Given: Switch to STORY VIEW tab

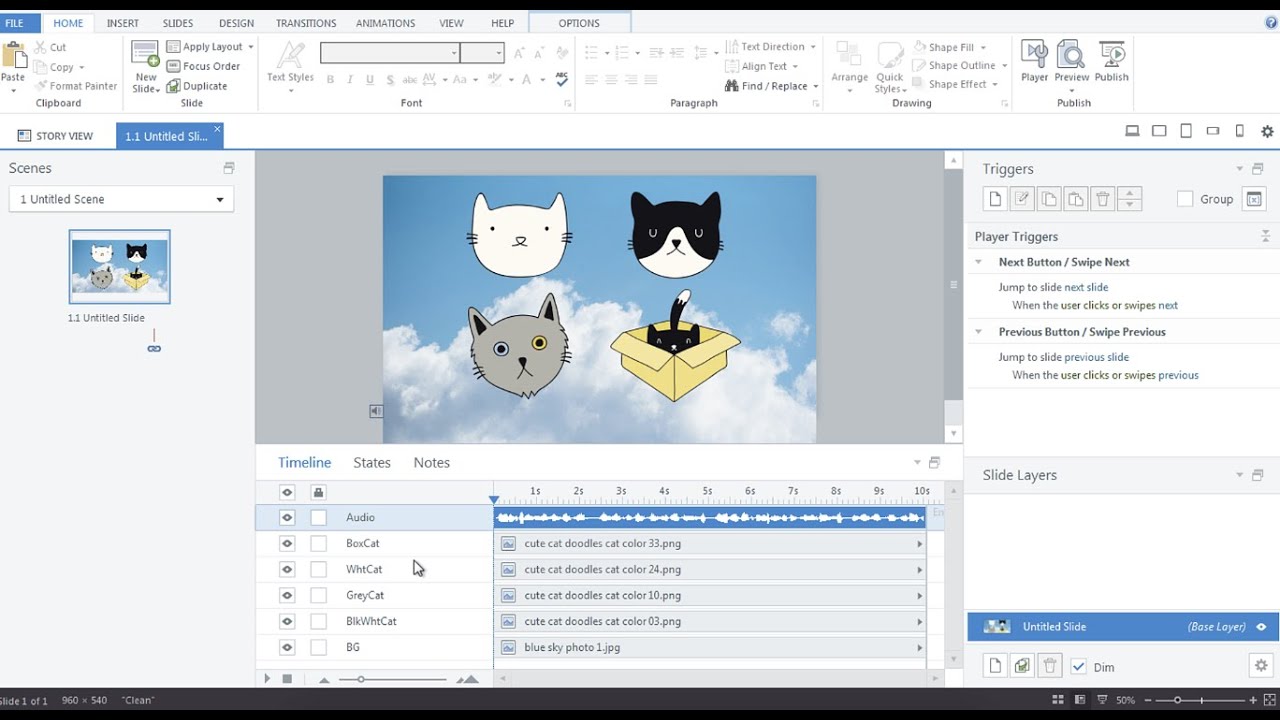Looking at the screenshot, I should [56, 136].
